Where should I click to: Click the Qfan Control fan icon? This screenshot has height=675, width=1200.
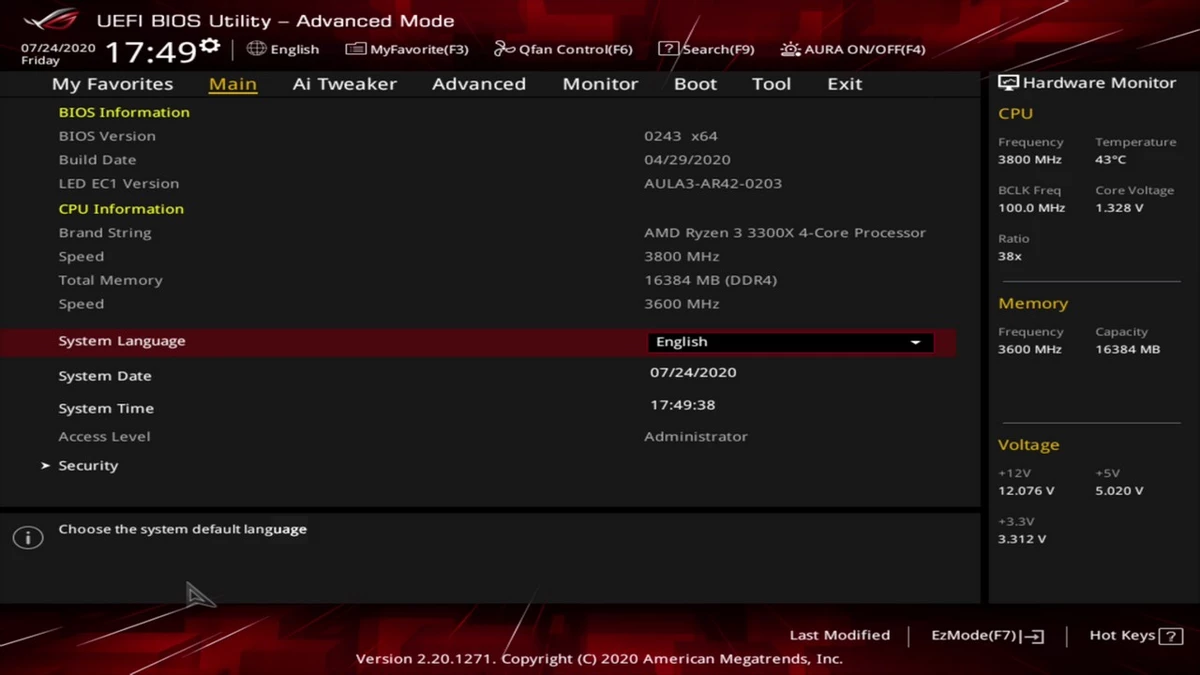tap(504, 48)
